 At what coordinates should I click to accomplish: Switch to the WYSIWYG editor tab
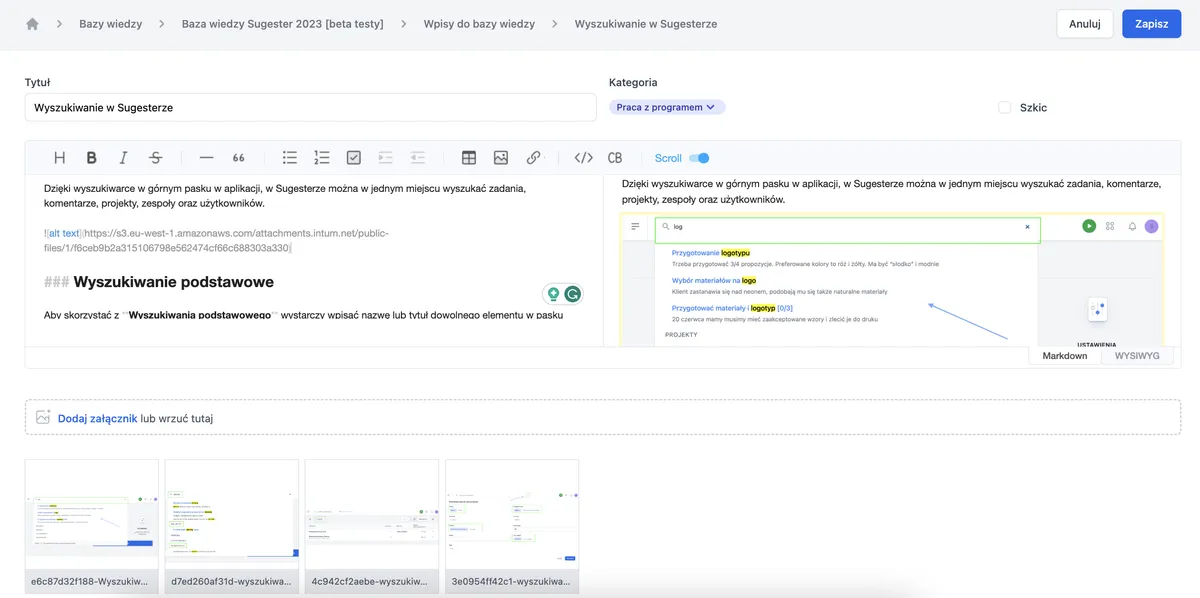tap(1137, 356)
